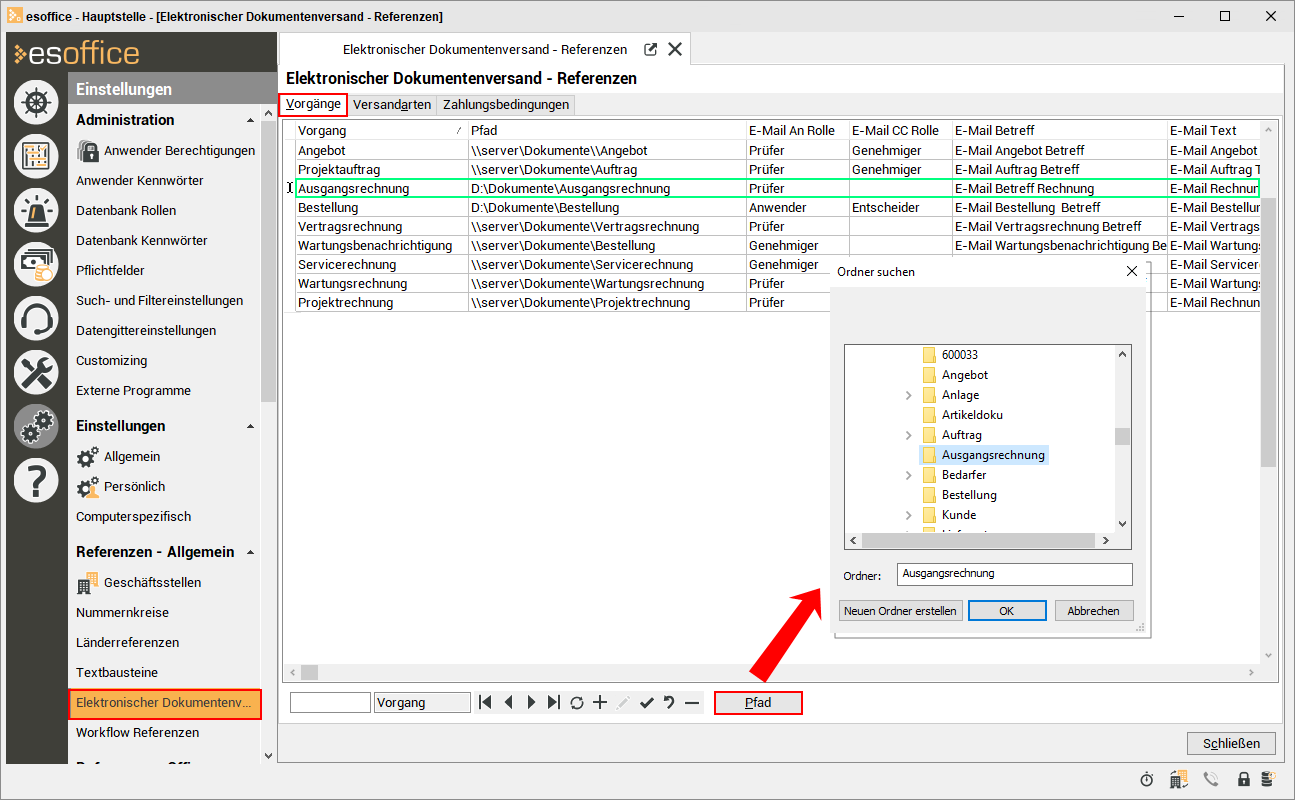Viewport: 1295px width, 811px height.
Task: Click the refresh icon in navigator bar
Action: pos(577,703)
